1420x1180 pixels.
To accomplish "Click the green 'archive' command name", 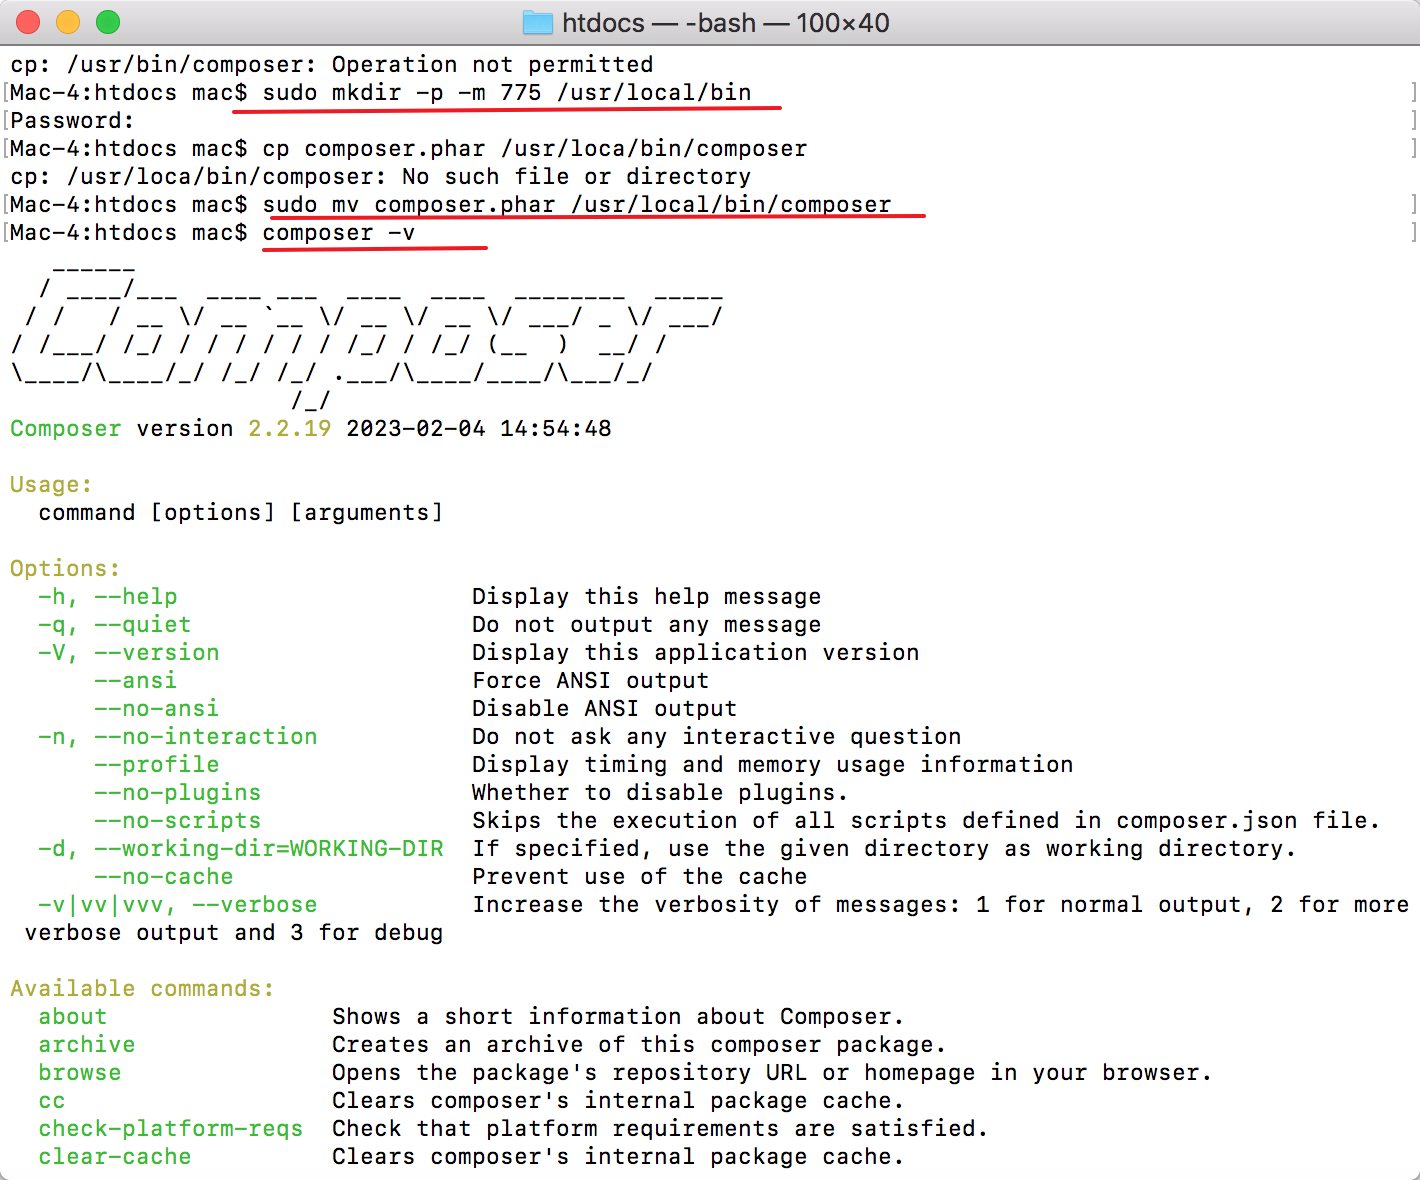I will pyautogui.click(x=87, y=1045).
